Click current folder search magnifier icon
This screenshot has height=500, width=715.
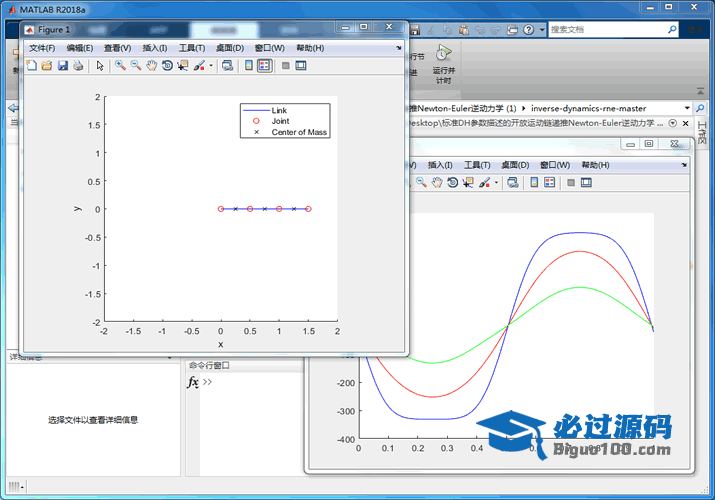click(700, 108)
